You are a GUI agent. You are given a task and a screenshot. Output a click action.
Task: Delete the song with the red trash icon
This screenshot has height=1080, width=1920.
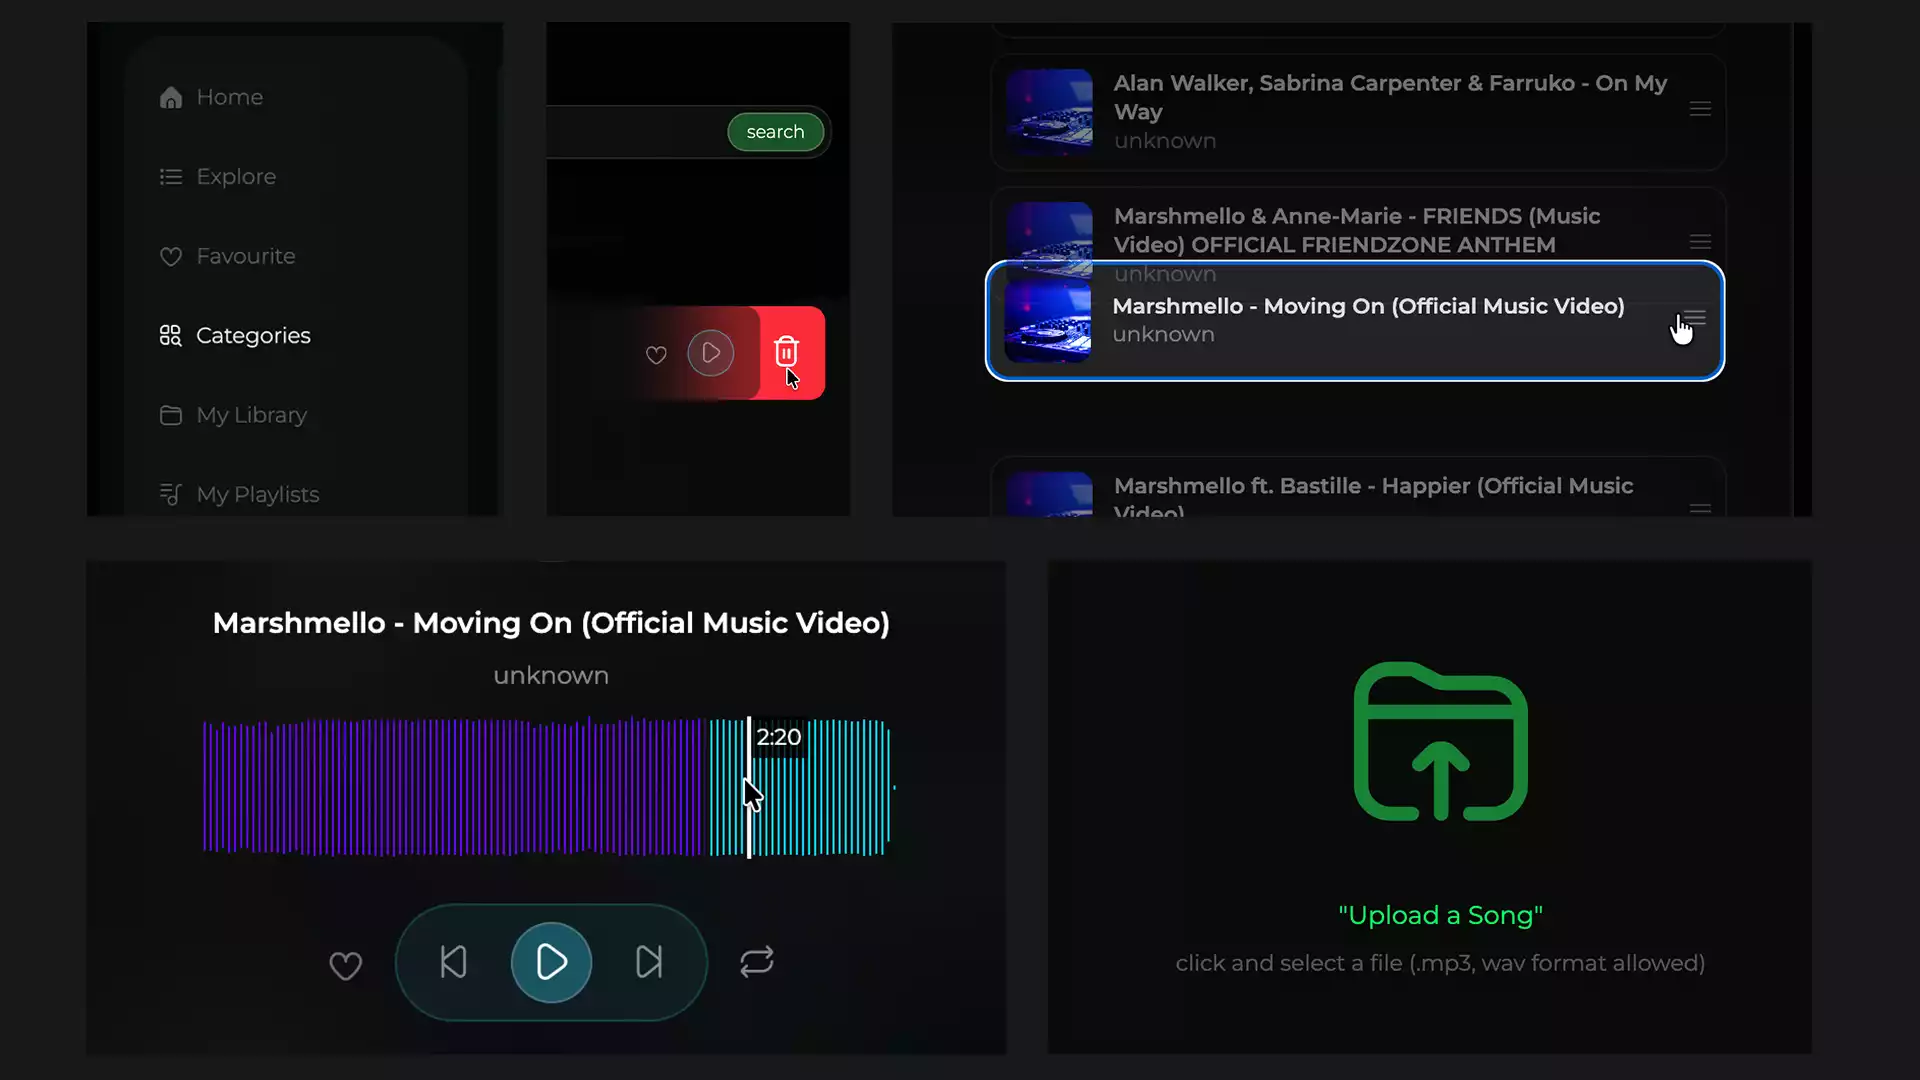click(786, 351)
